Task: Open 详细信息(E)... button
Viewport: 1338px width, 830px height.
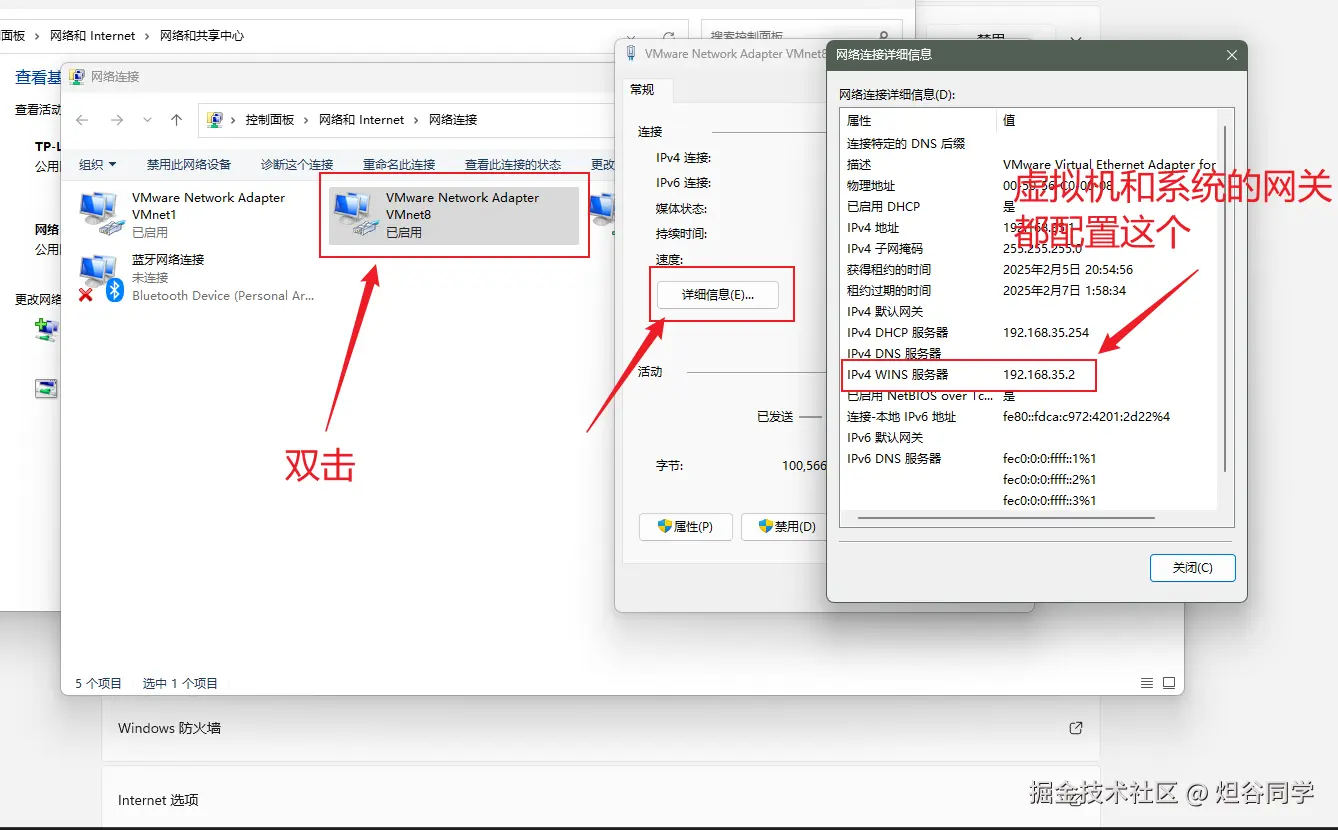Action: tap(717, 295)
